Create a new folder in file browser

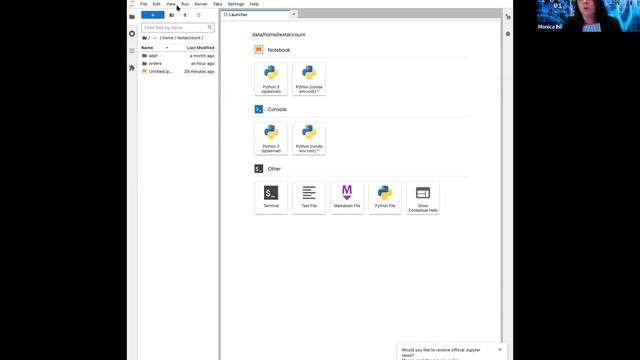171,15
